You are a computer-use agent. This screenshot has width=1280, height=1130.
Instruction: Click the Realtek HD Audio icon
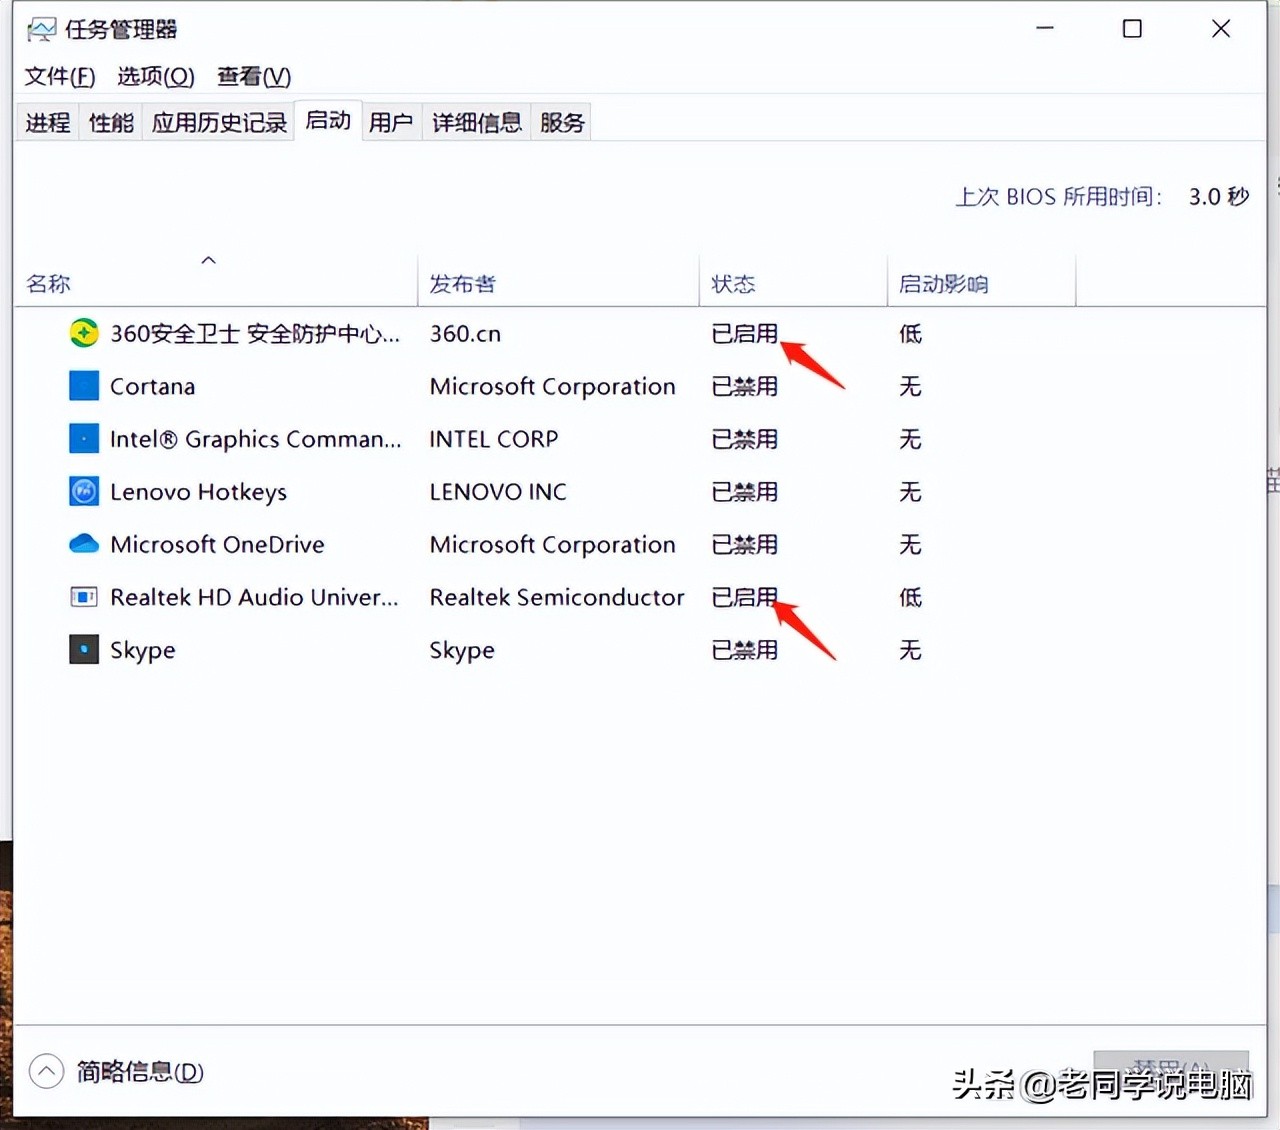[83, 596]
